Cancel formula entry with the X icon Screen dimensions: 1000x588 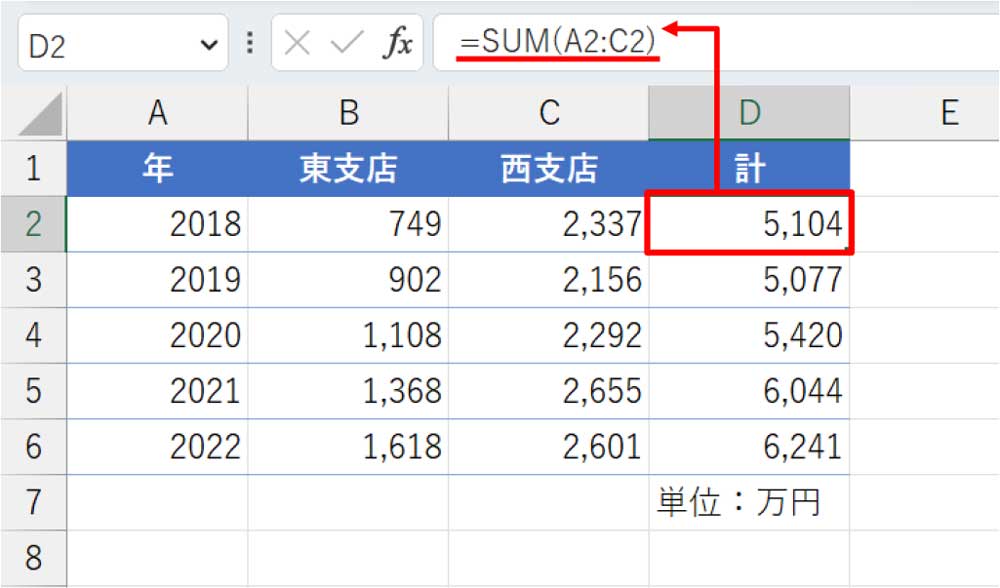pyautogui.click(x=297, y=44)
